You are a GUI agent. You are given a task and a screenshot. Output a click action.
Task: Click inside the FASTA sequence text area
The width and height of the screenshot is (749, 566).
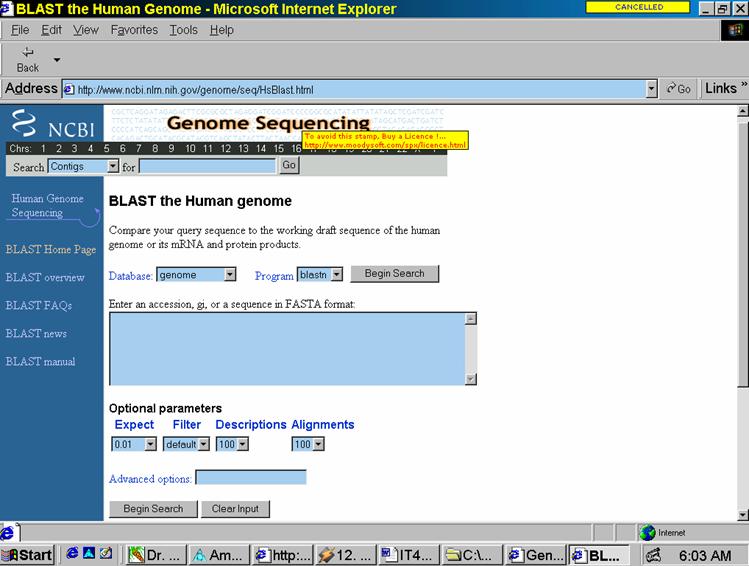point(288,349)
